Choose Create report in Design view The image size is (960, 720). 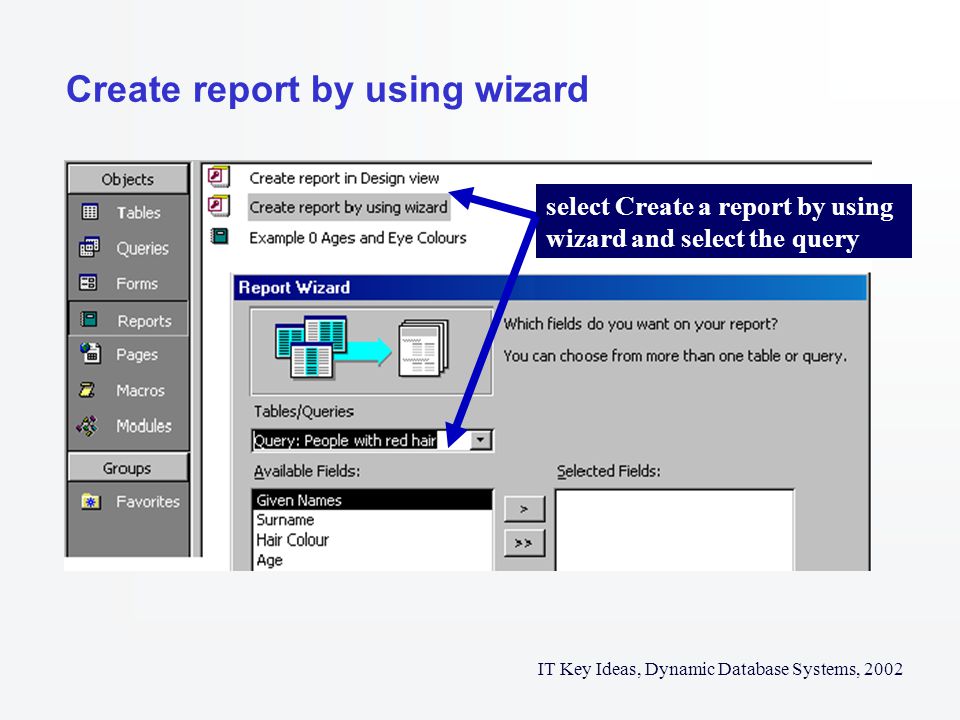coord(344,178)
